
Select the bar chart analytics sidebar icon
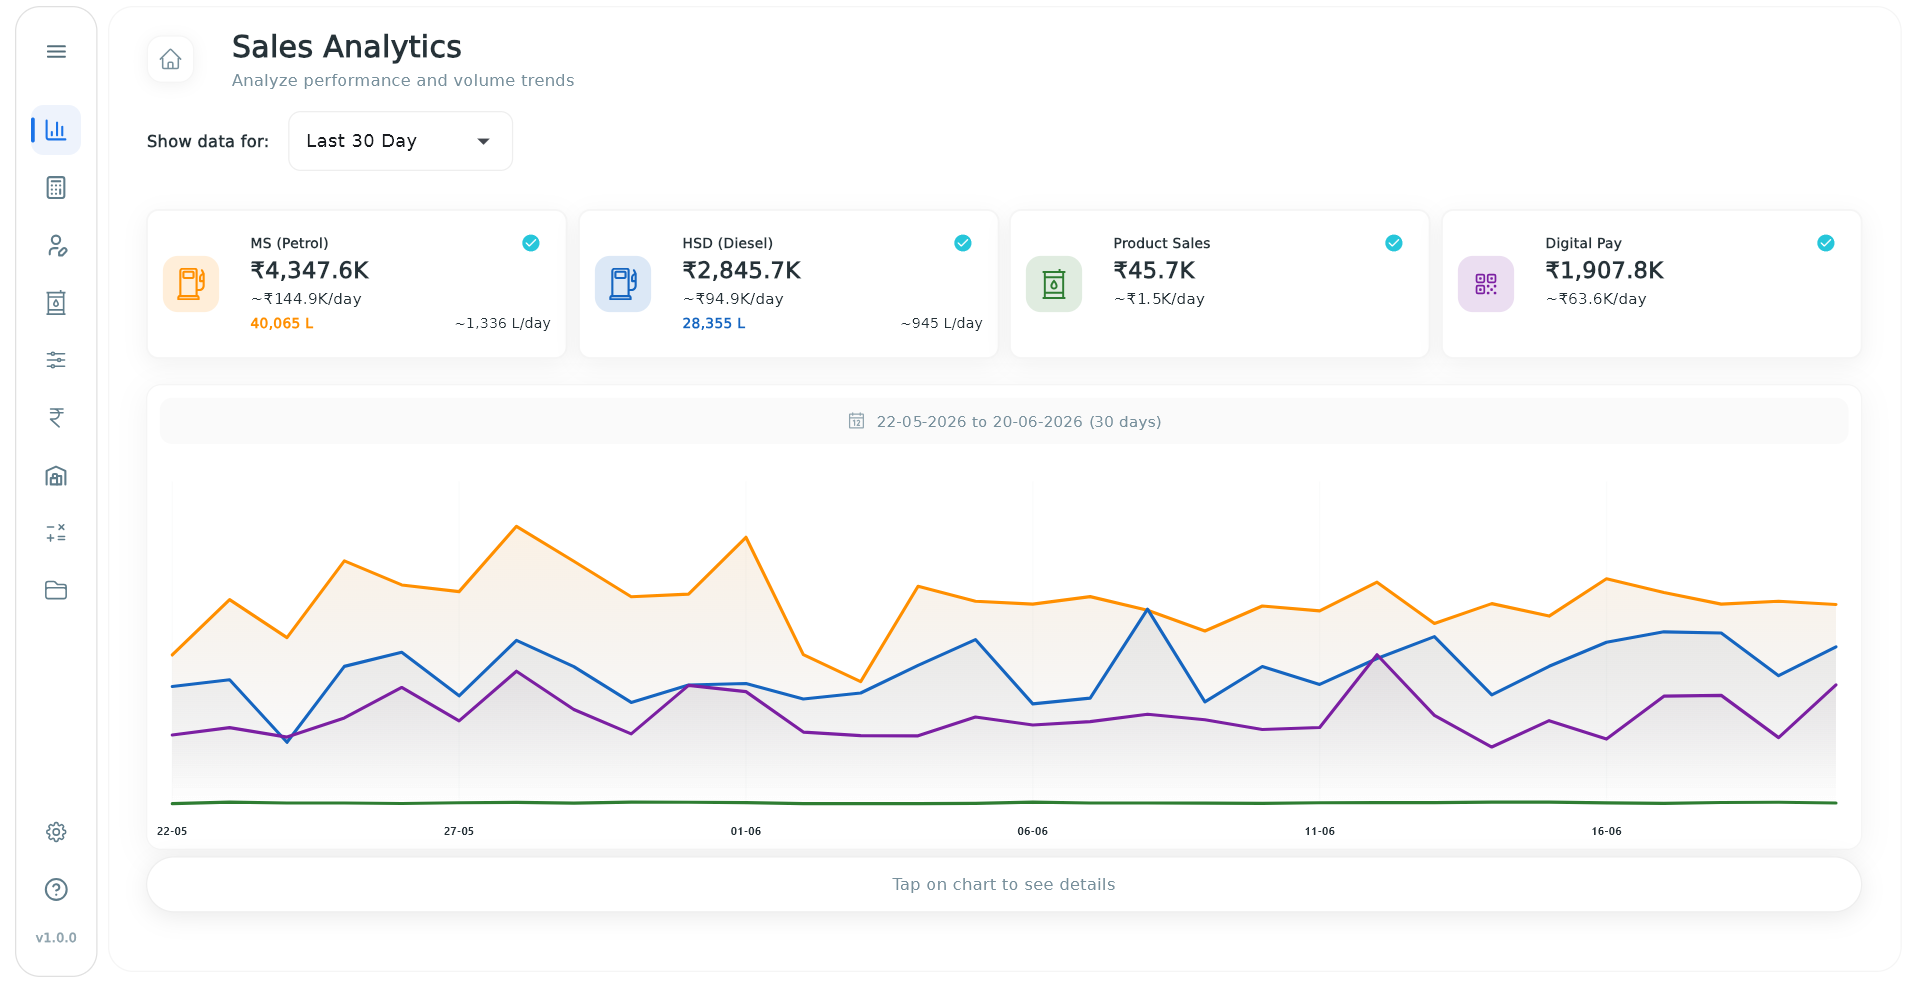pos(56,130)
